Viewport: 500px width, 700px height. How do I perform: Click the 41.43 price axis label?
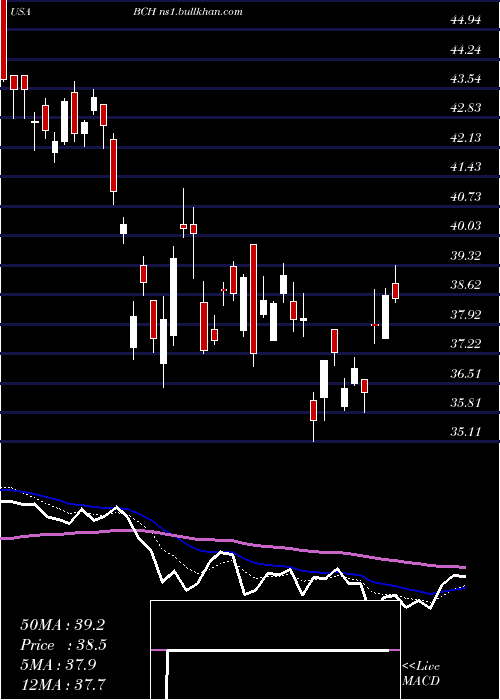click(x=466, y=167)
